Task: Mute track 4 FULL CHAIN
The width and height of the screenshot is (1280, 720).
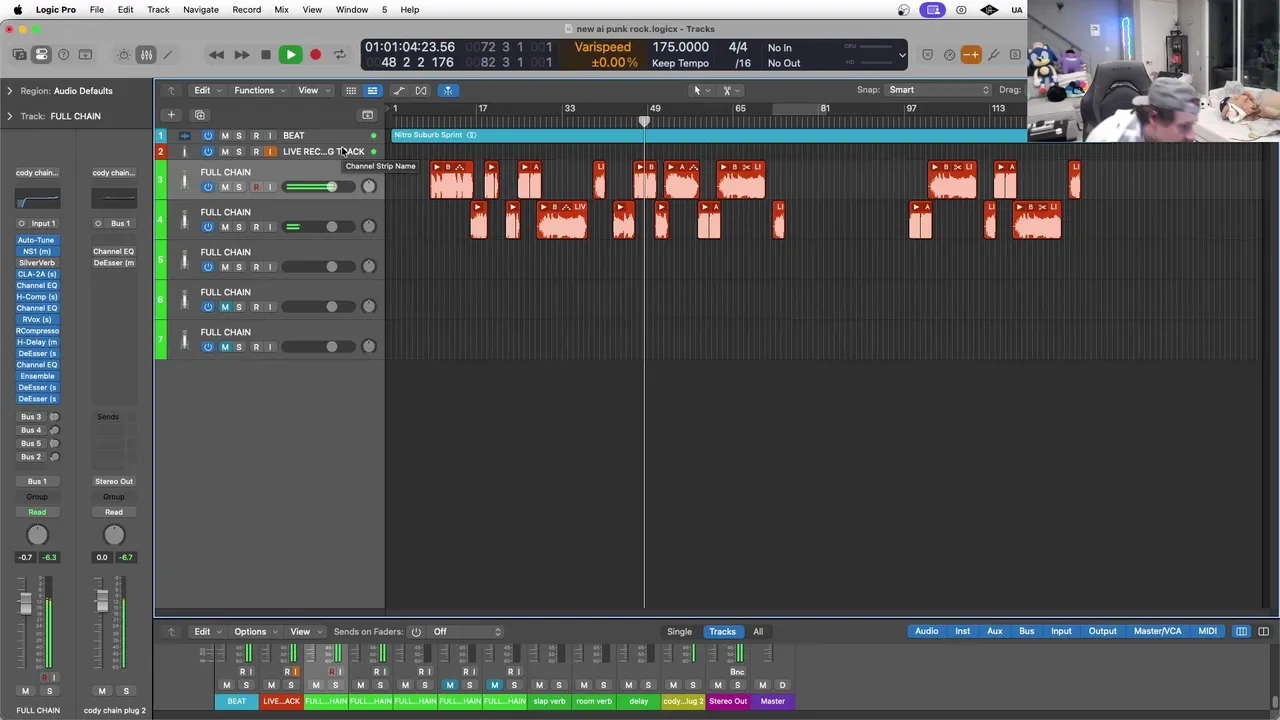Action: (225, 227)
